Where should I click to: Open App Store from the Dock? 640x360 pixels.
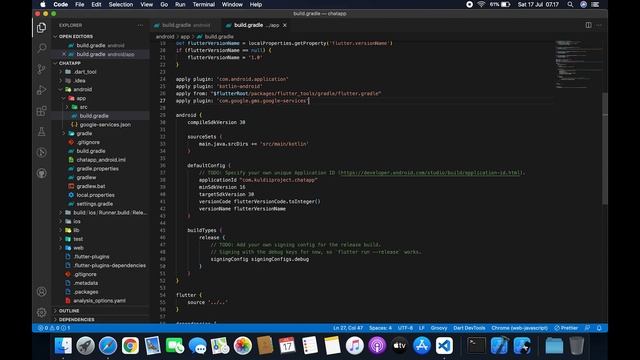tap(422, 346)
